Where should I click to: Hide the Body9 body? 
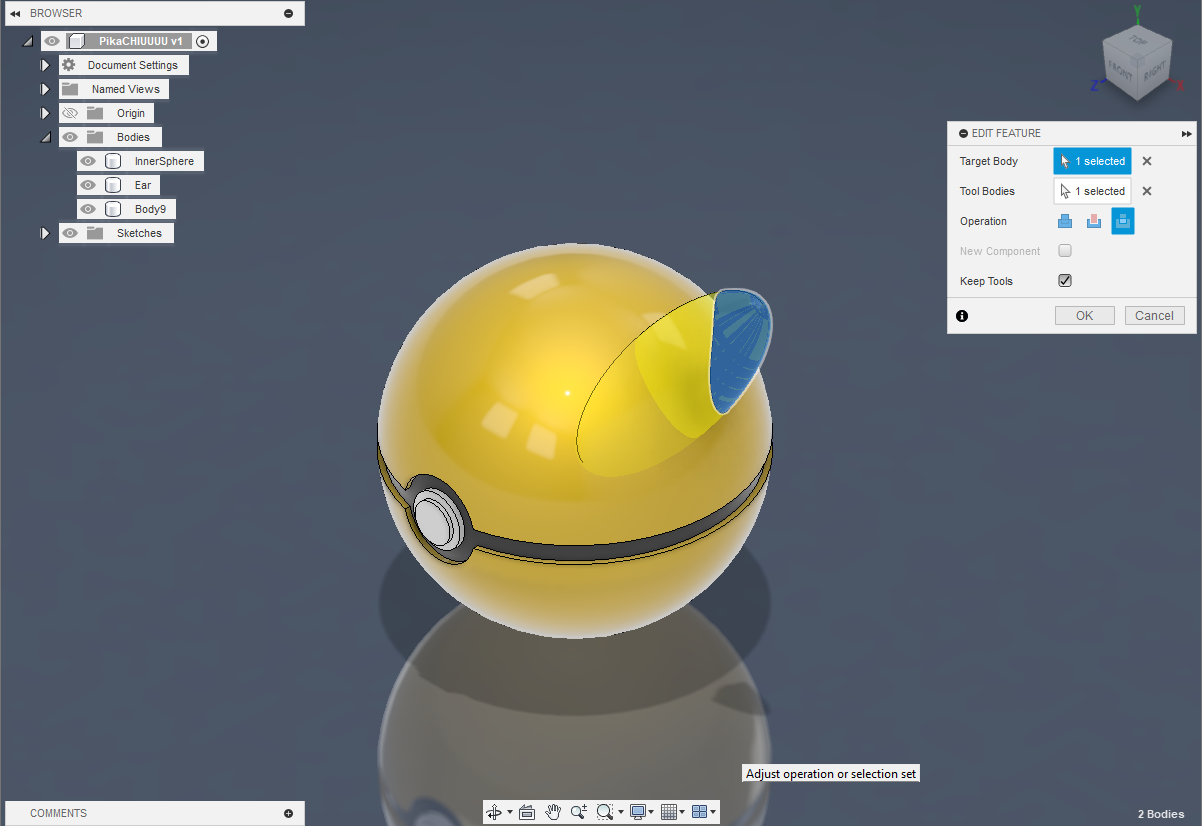[88, 209]
